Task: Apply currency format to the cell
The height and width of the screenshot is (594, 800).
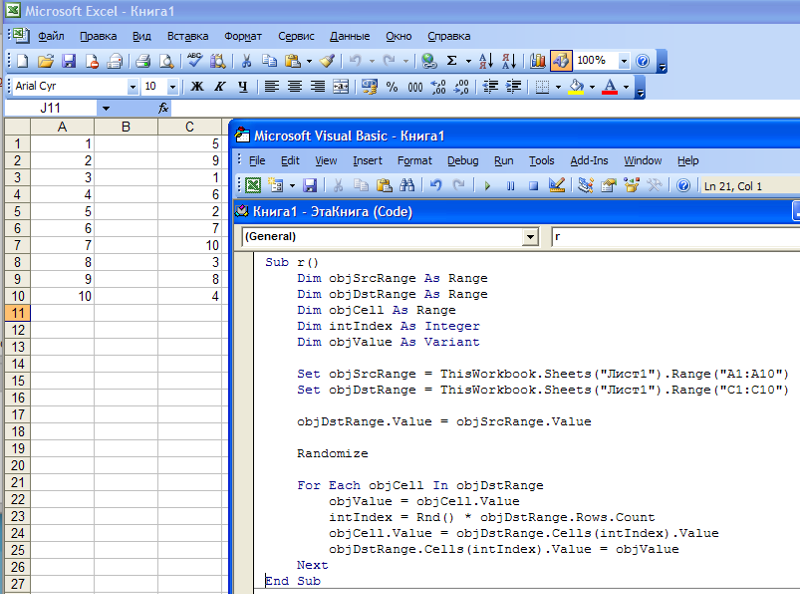Action: click(369, 87)
